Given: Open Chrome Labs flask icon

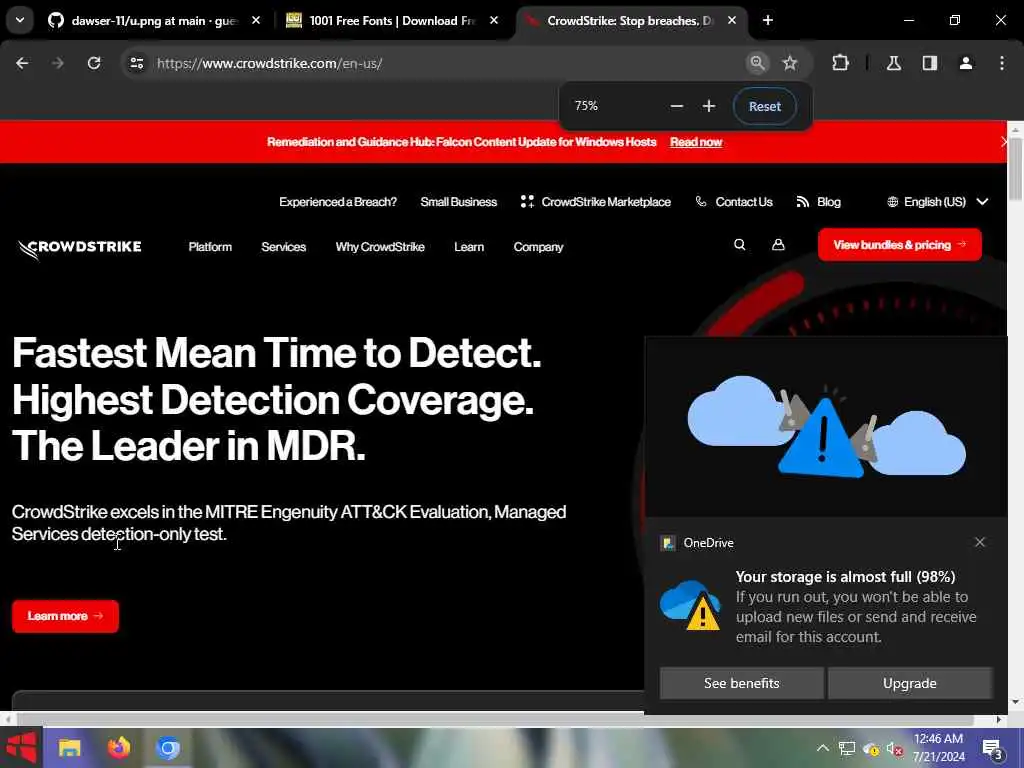Looking at the screenshot, I should coord(894,63).
